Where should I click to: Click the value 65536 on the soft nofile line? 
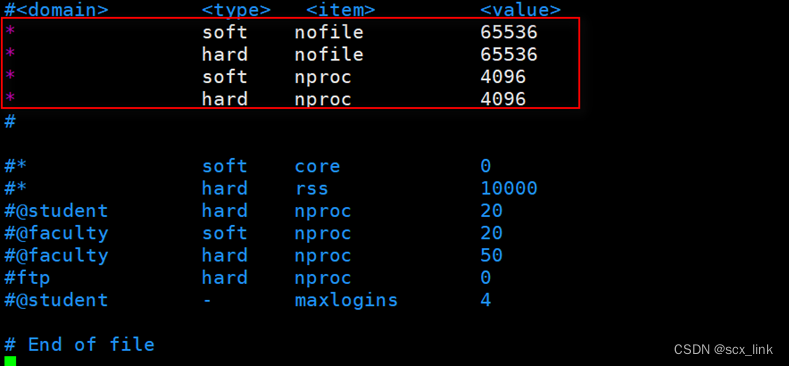[509, 32]
